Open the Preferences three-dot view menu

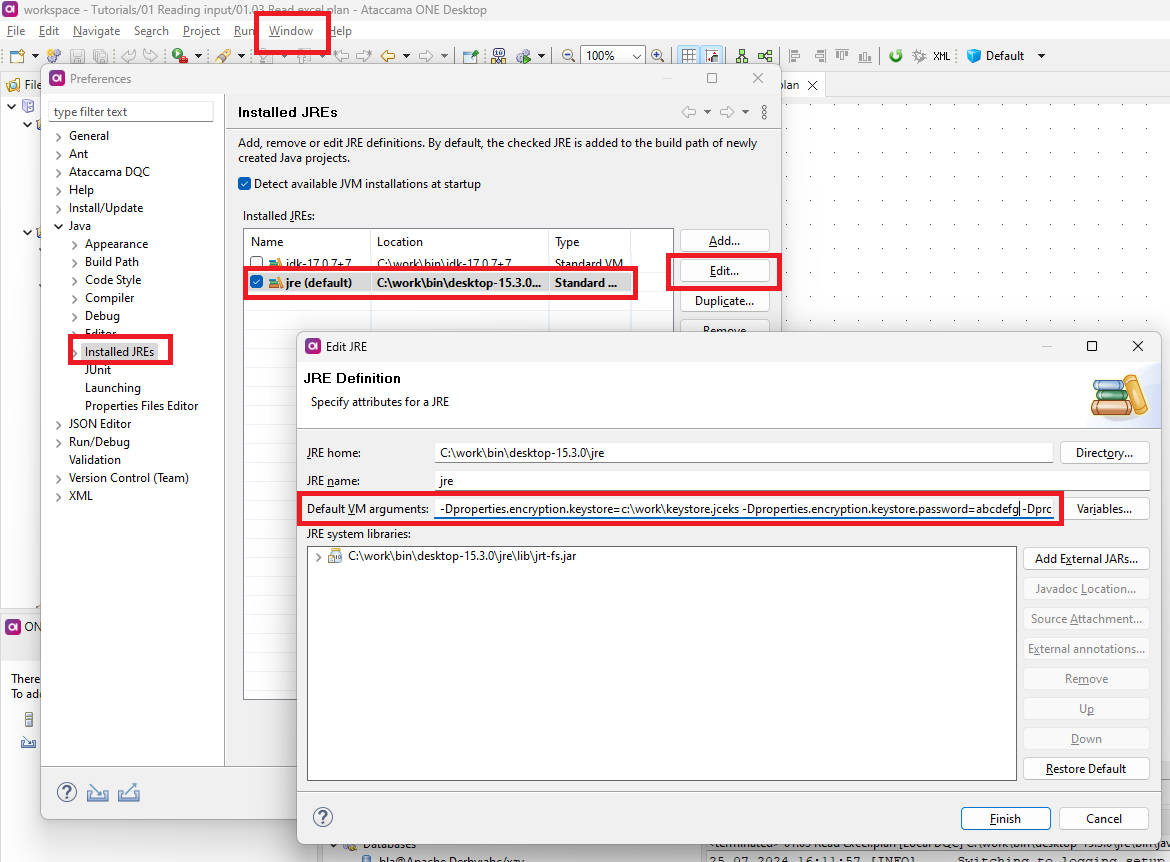(764, 112)
